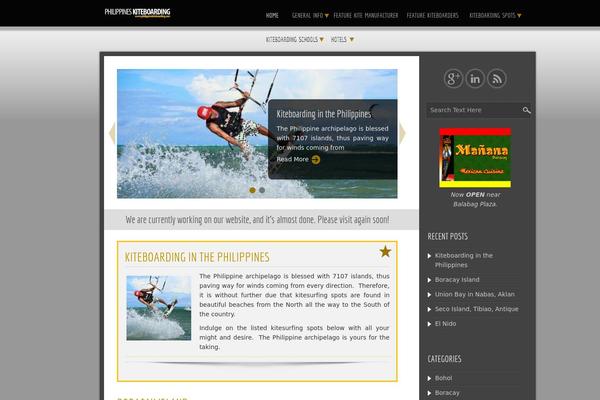This screenshot has width=600, height=400.
Task: Expand the General Info dropdown arrow
Action: tap(326, 16)
